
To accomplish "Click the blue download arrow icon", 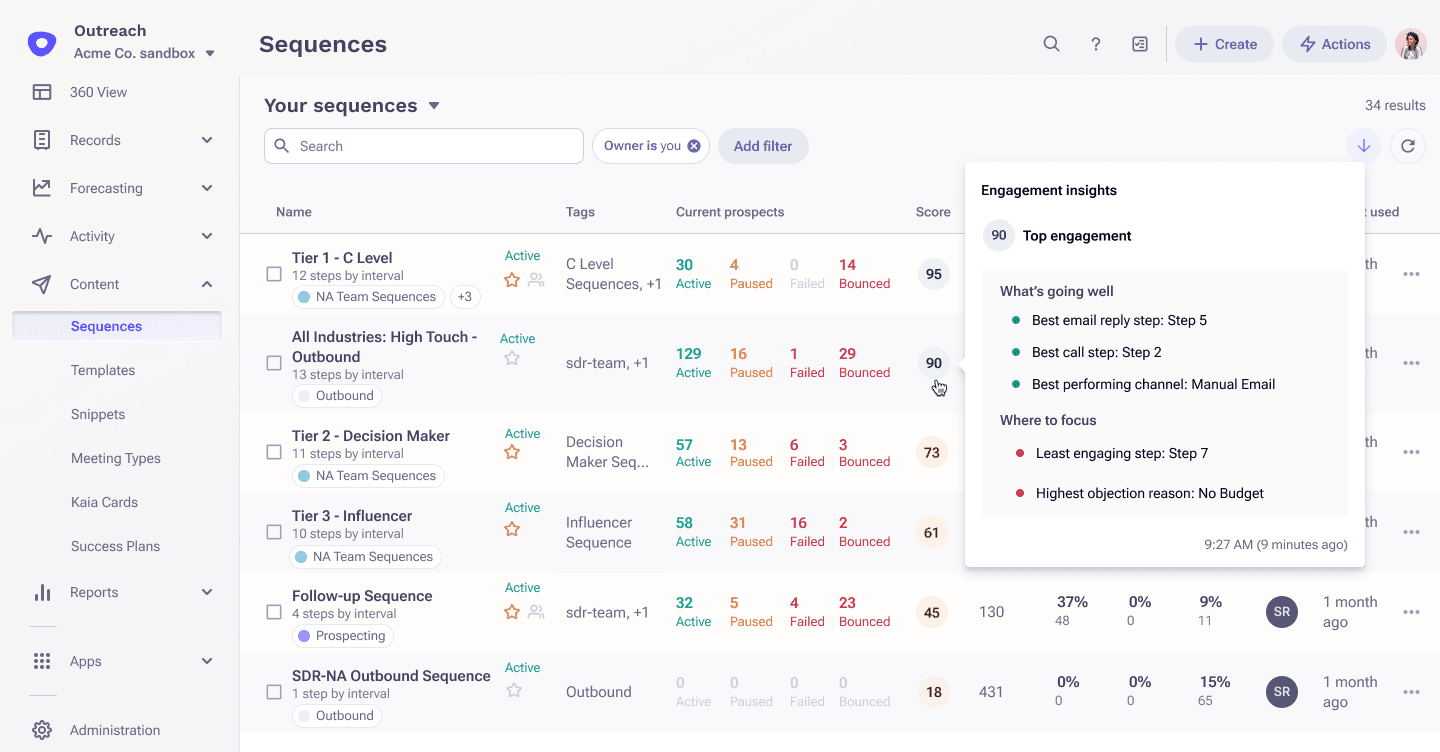I will pyautogui.click(x=1363, y=145).
